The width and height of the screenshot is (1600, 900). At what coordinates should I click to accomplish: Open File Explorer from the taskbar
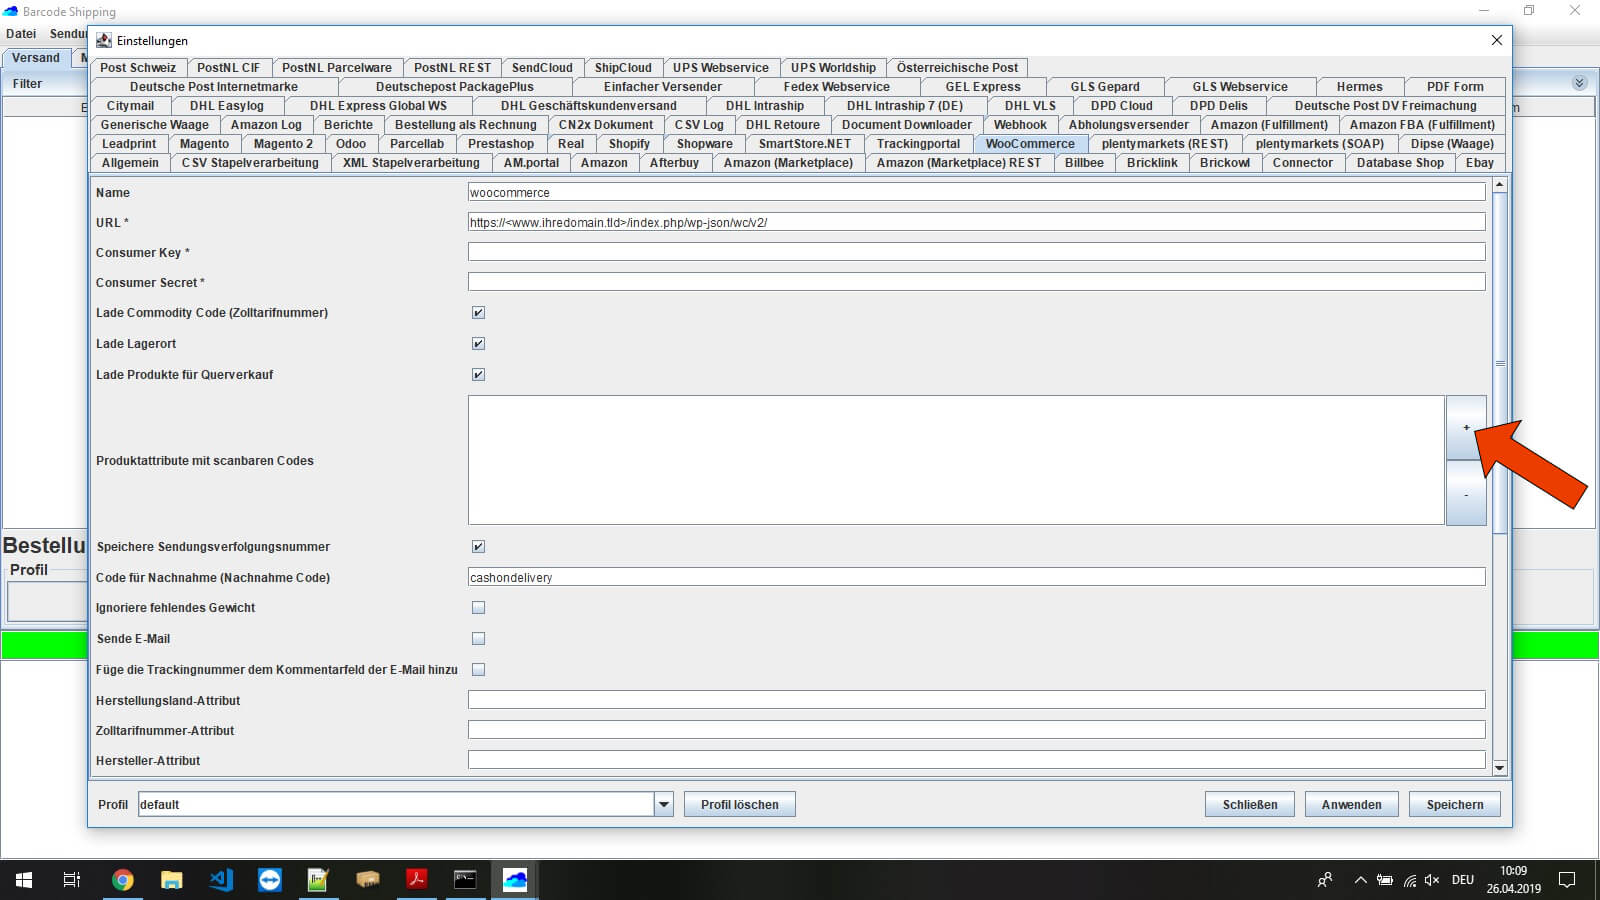pos(172,880)
